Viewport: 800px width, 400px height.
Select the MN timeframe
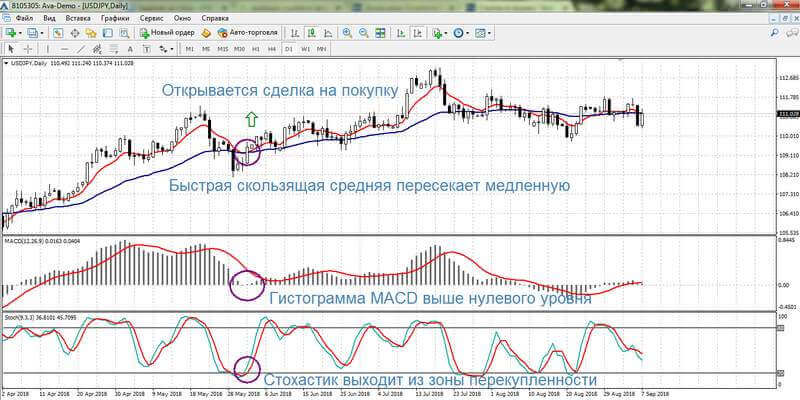321,49
